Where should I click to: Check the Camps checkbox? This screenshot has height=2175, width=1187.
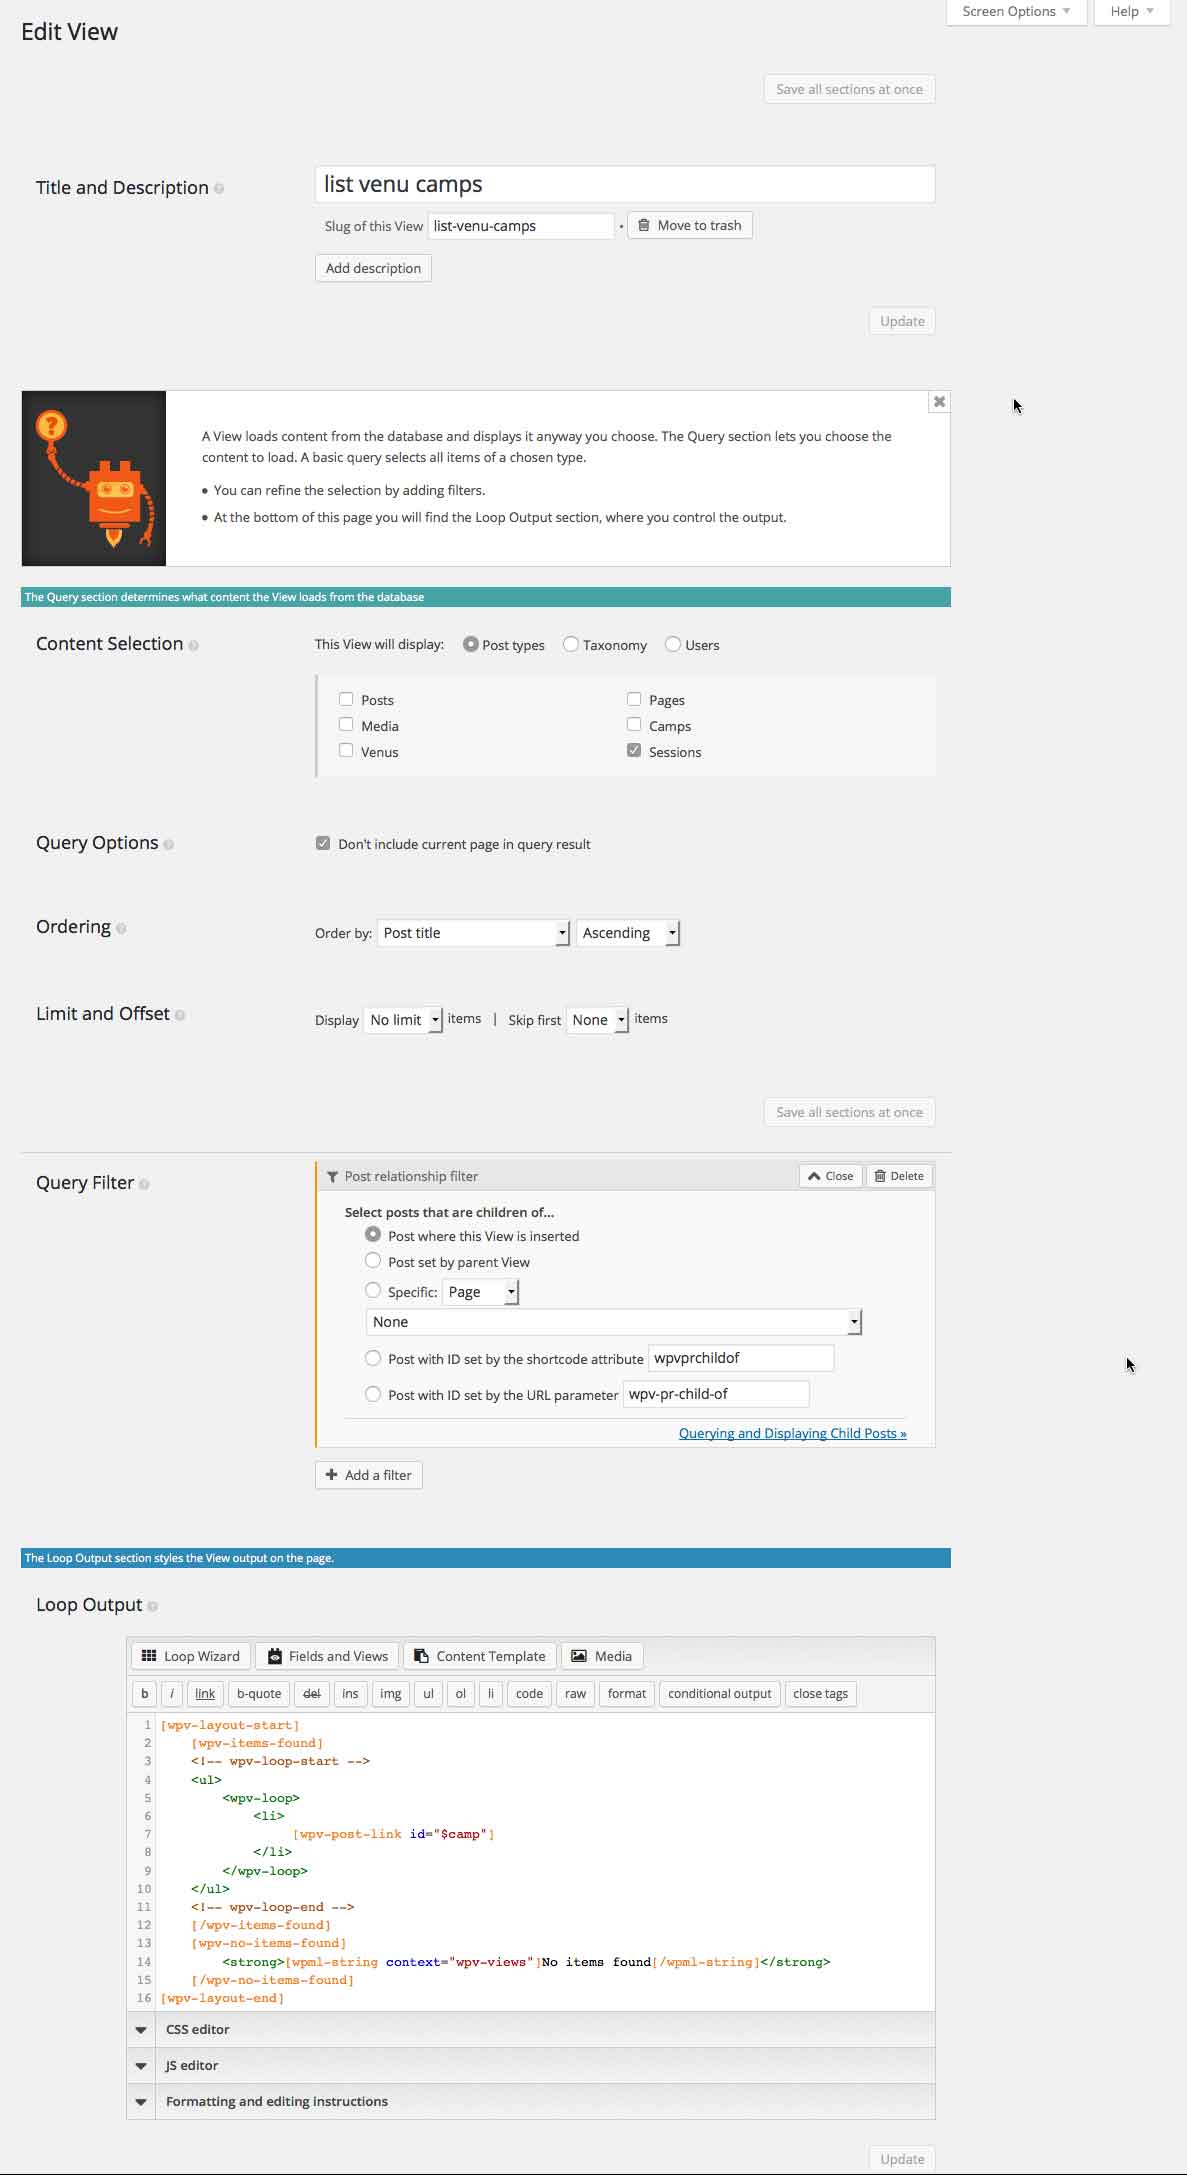(634, 724)
